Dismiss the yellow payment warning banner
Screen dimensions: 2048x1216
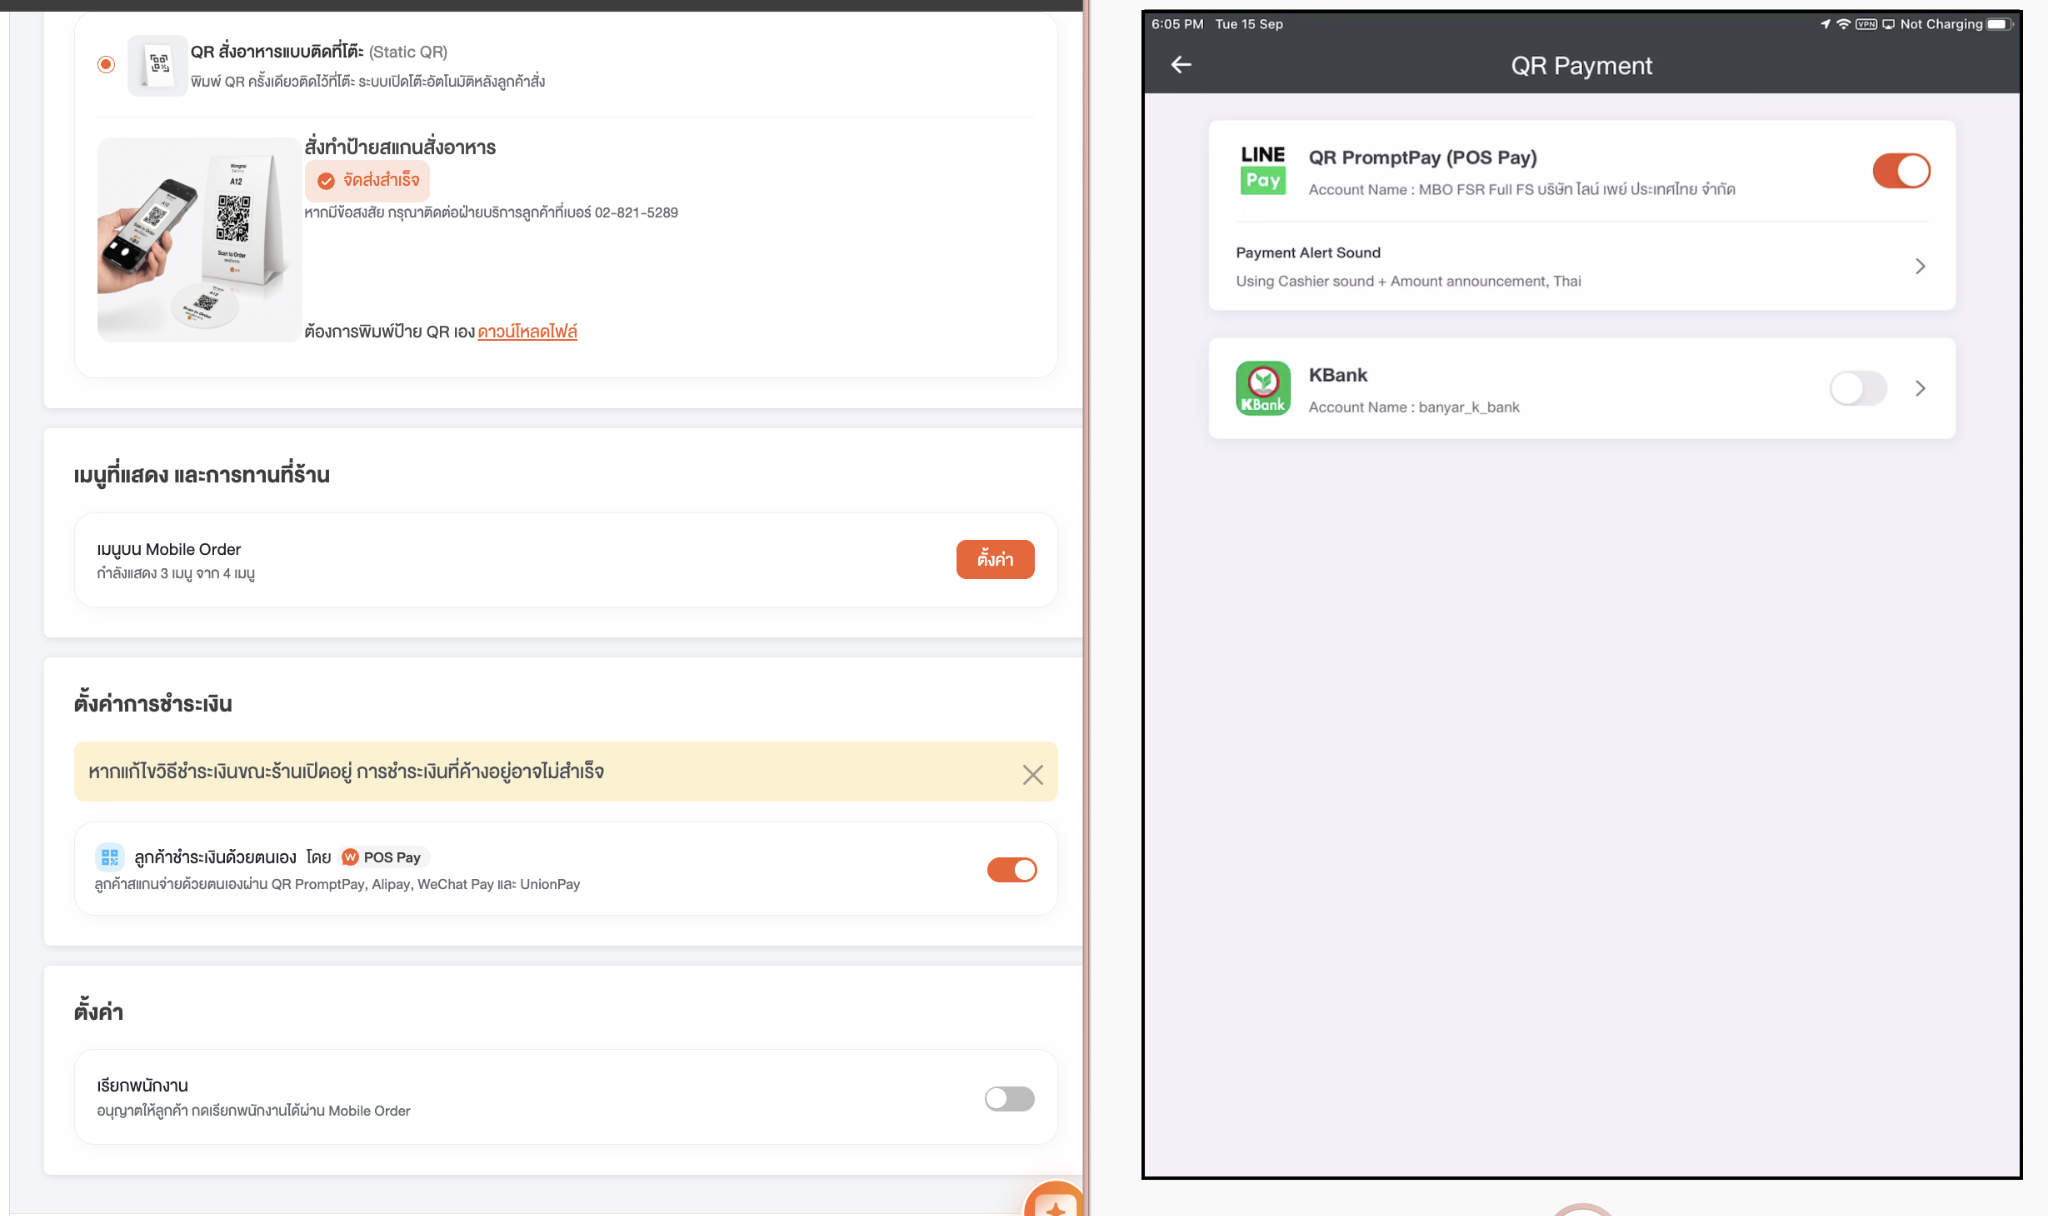[x=1033, y=774]
